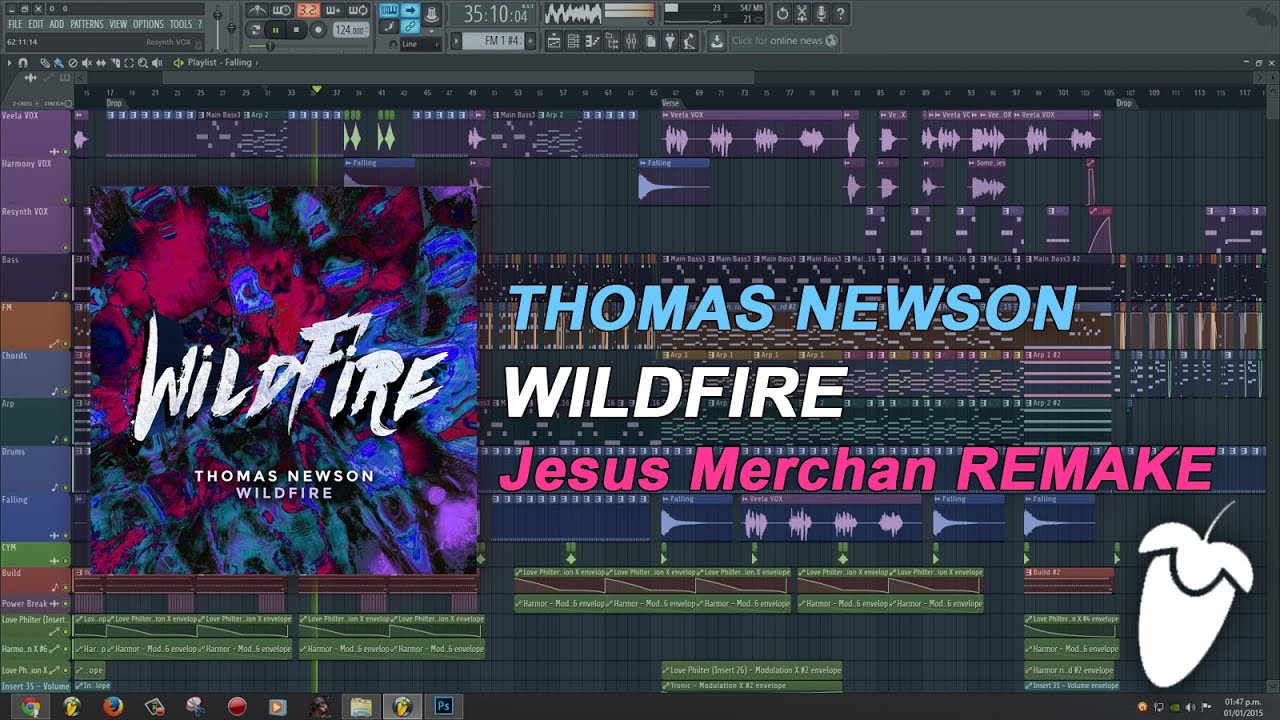Open the Playlist view icon
The height and width of the screenshot is (720, 1280).
[x=554, y=41]
